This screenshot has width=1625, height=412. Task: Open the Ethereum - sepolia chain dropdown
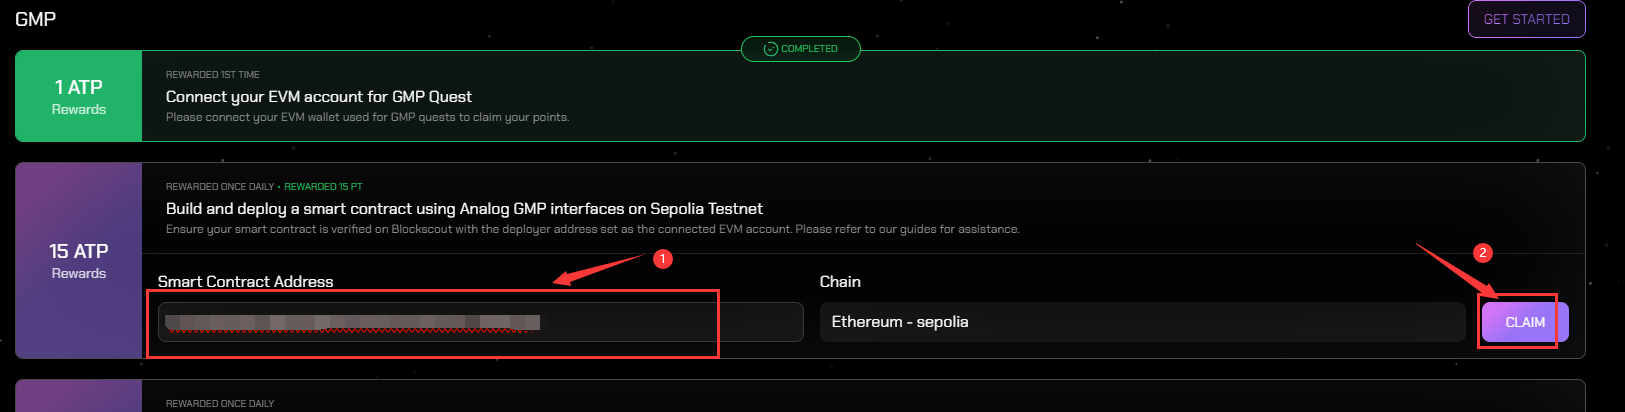click(x=1142, y=322)
